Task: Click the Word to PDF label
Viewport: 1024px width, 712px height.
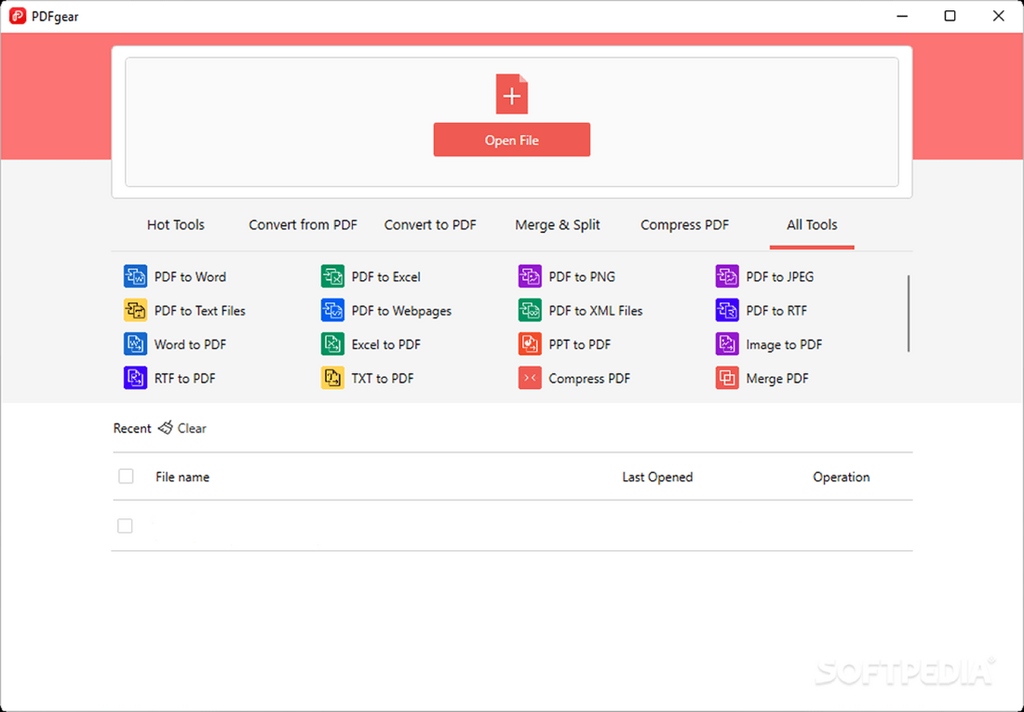Action: (190, 344)
